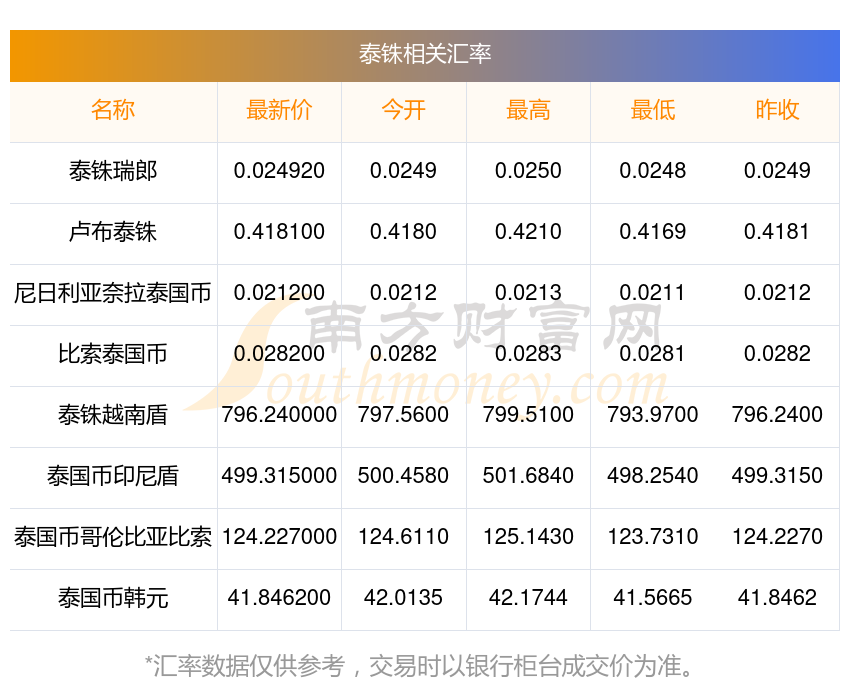Click the 汇率数据仅供参考 disclaimer text

418,666
